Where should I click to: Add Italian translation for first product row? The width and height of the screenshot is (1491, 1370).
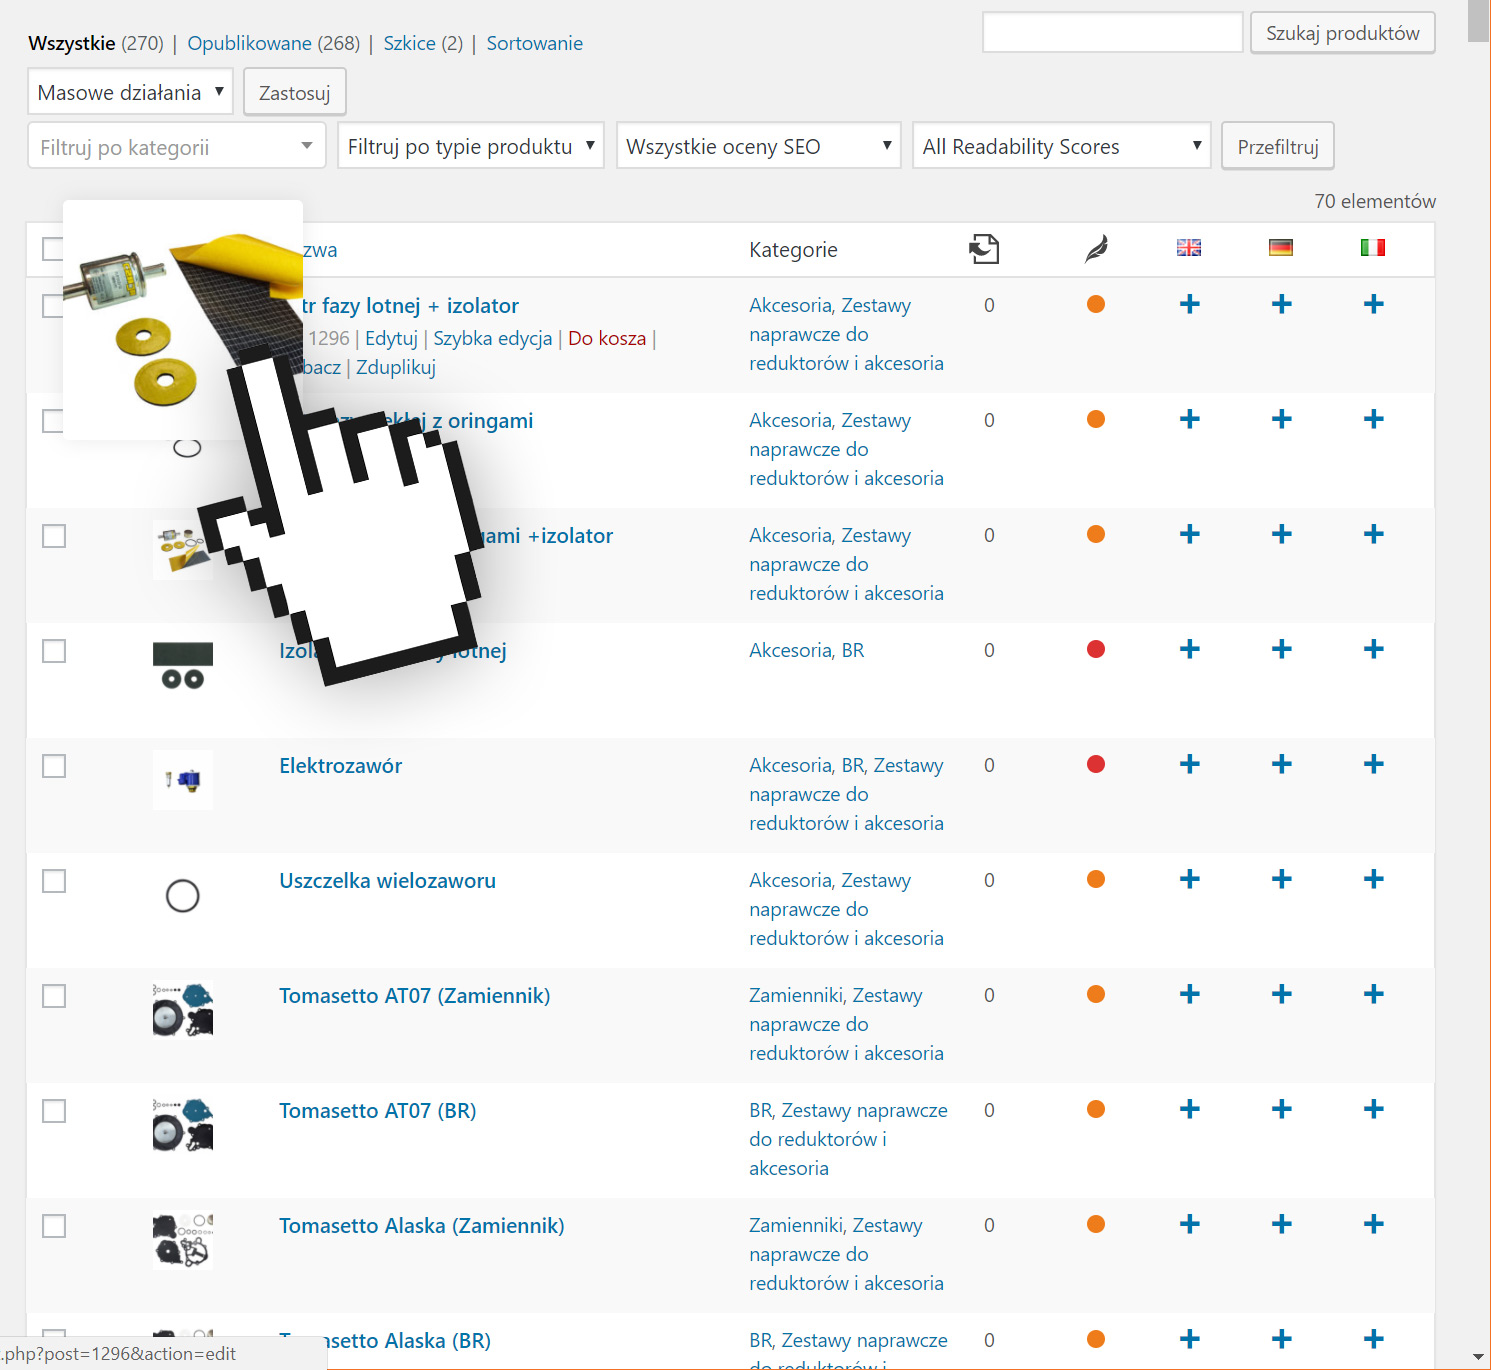click(1373, 304)
